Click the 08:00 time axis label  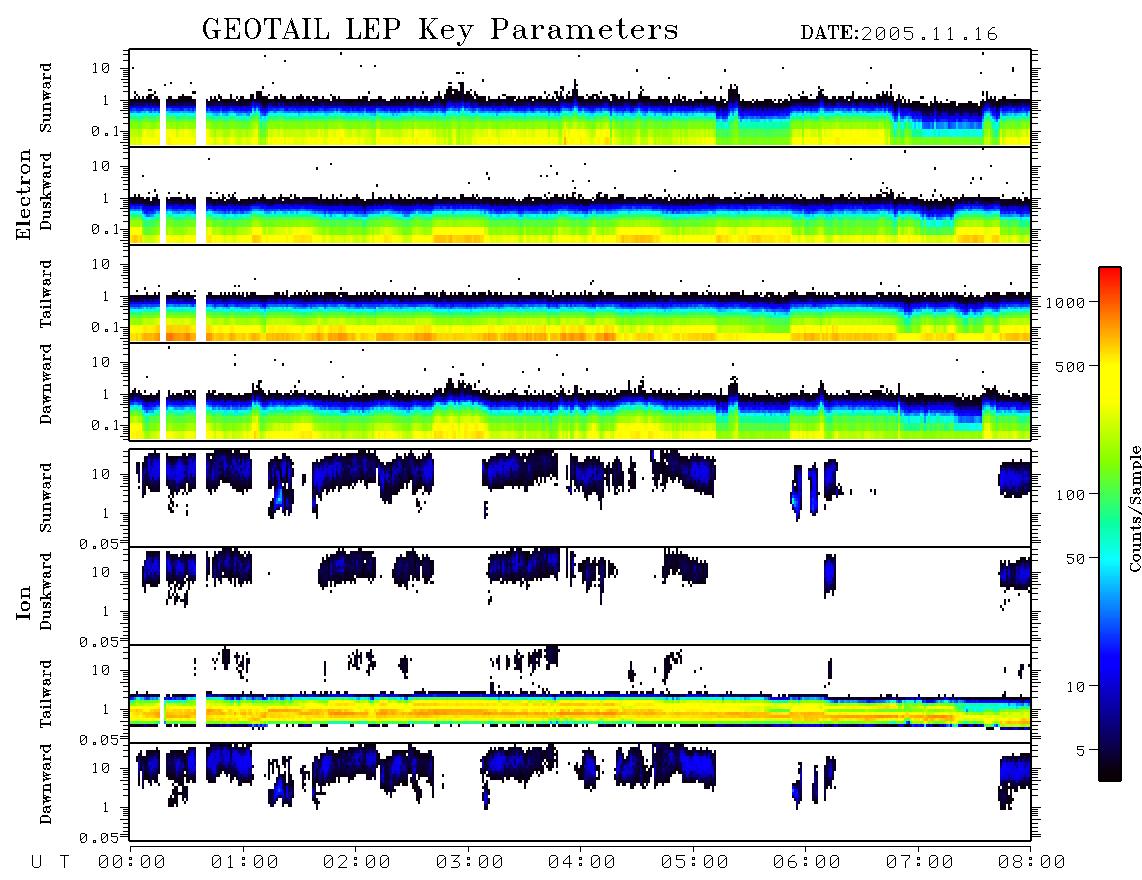point(1031,862)
